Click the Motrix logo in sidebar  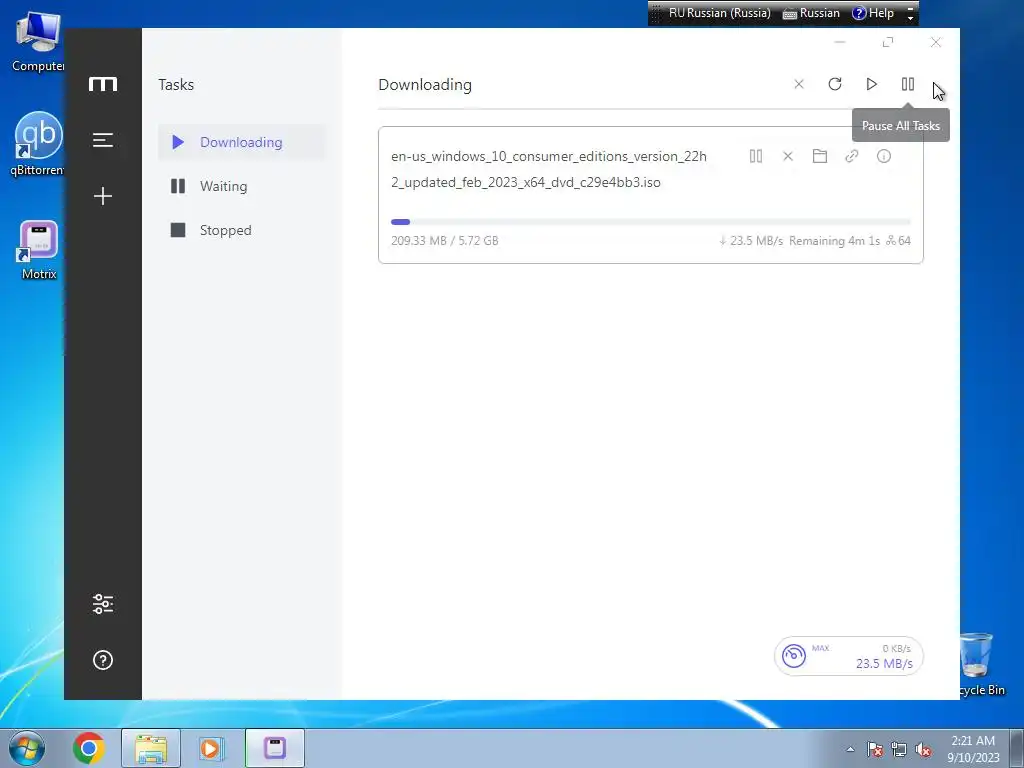(103, 84)
